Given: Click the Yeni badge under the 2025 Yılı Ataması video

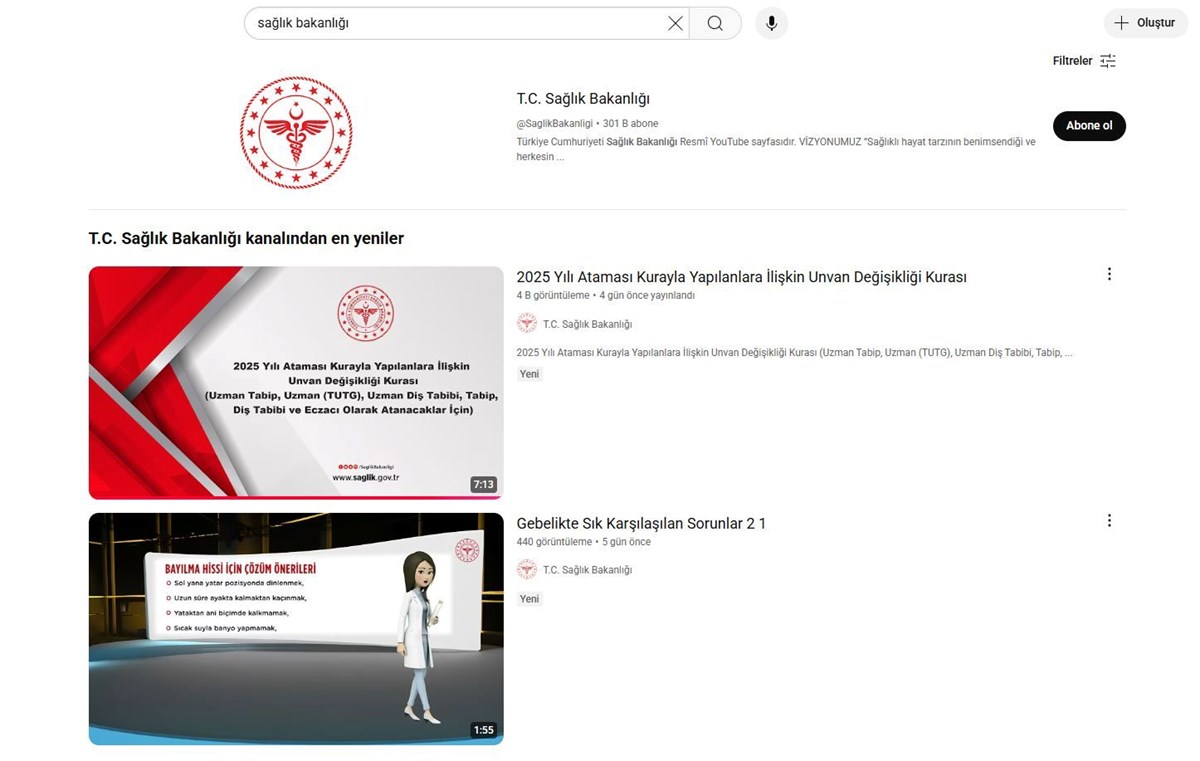Looking at the screenshot, I should click(x=530, y=374).
